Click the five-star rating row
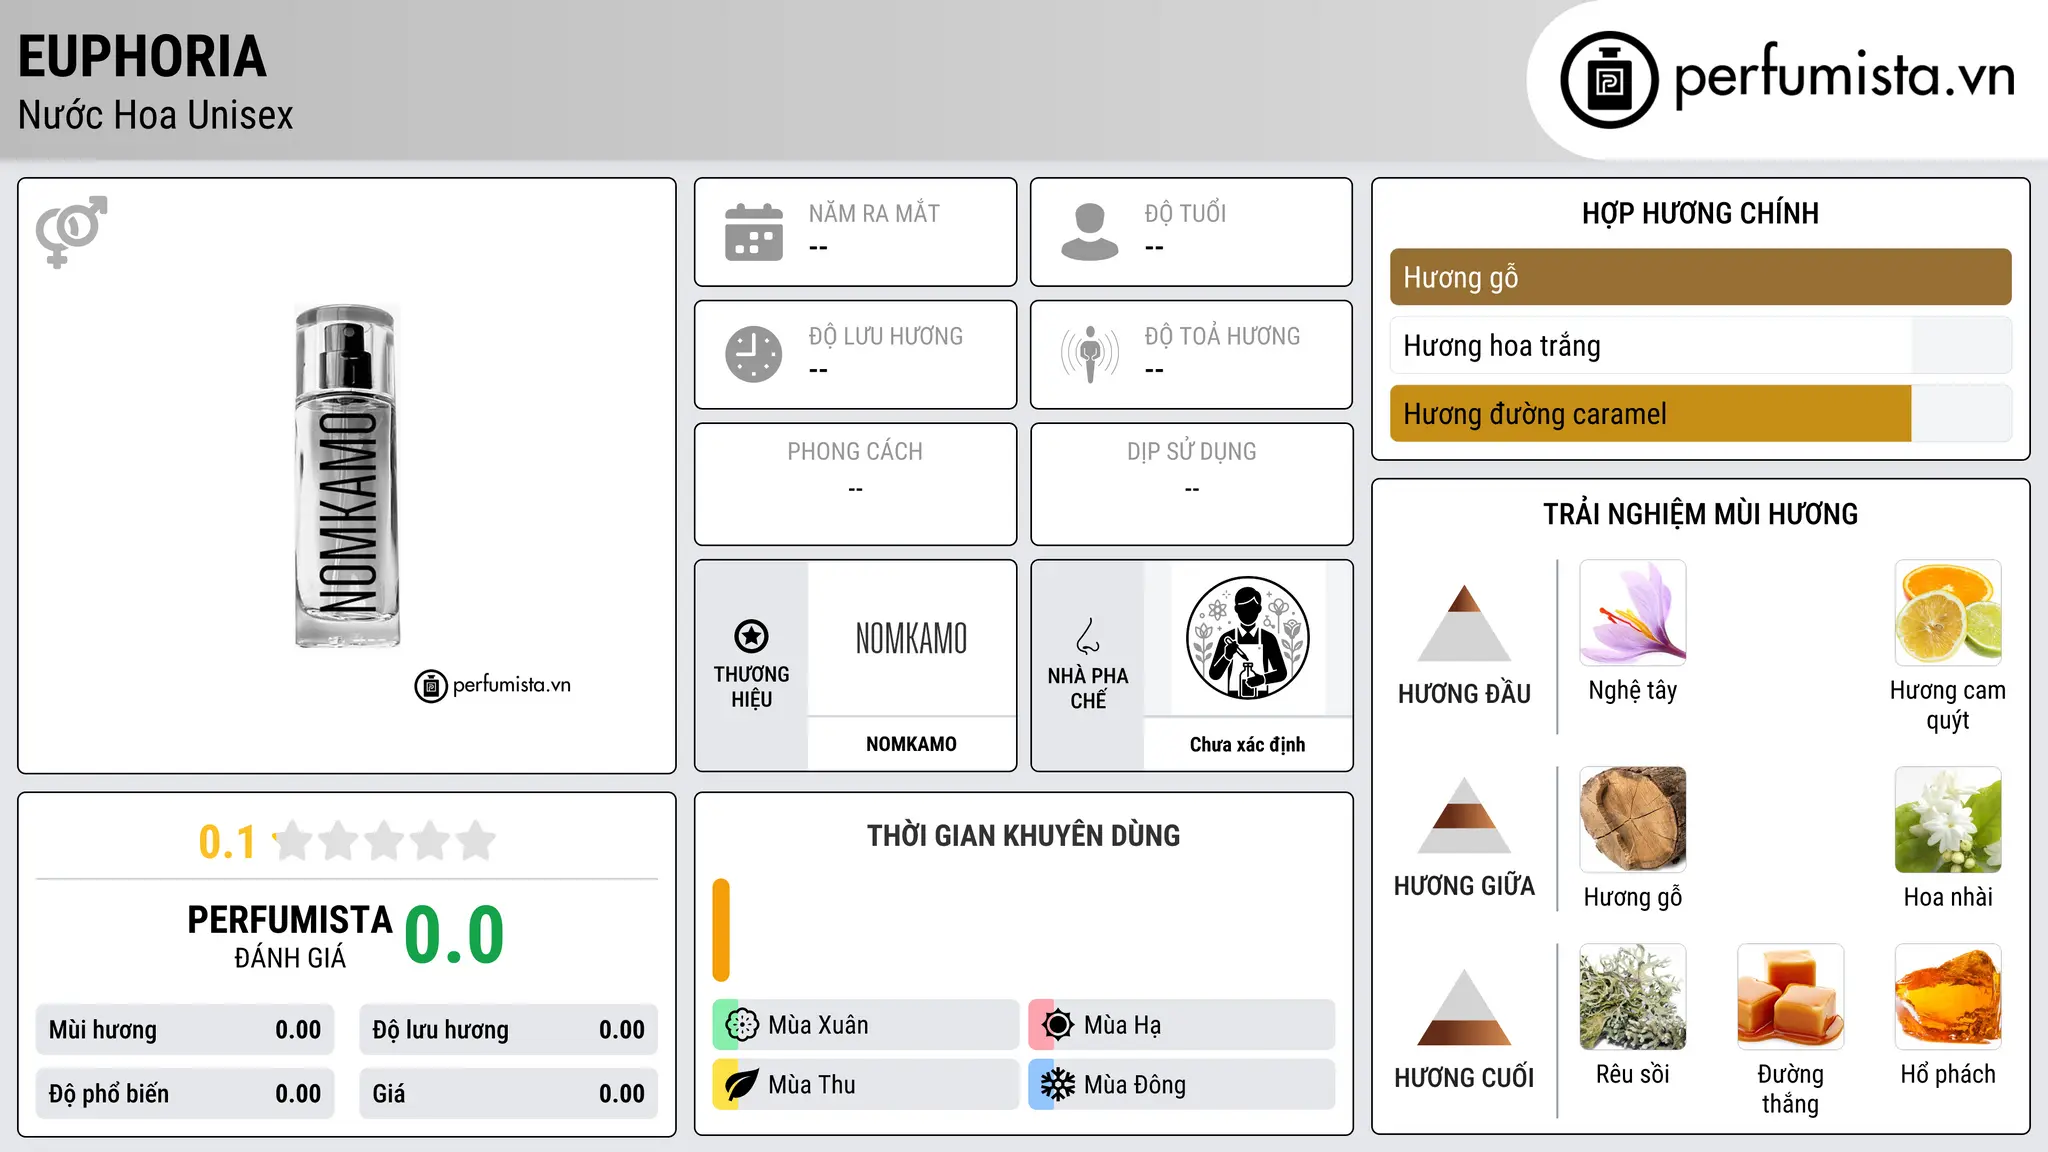 385,841
